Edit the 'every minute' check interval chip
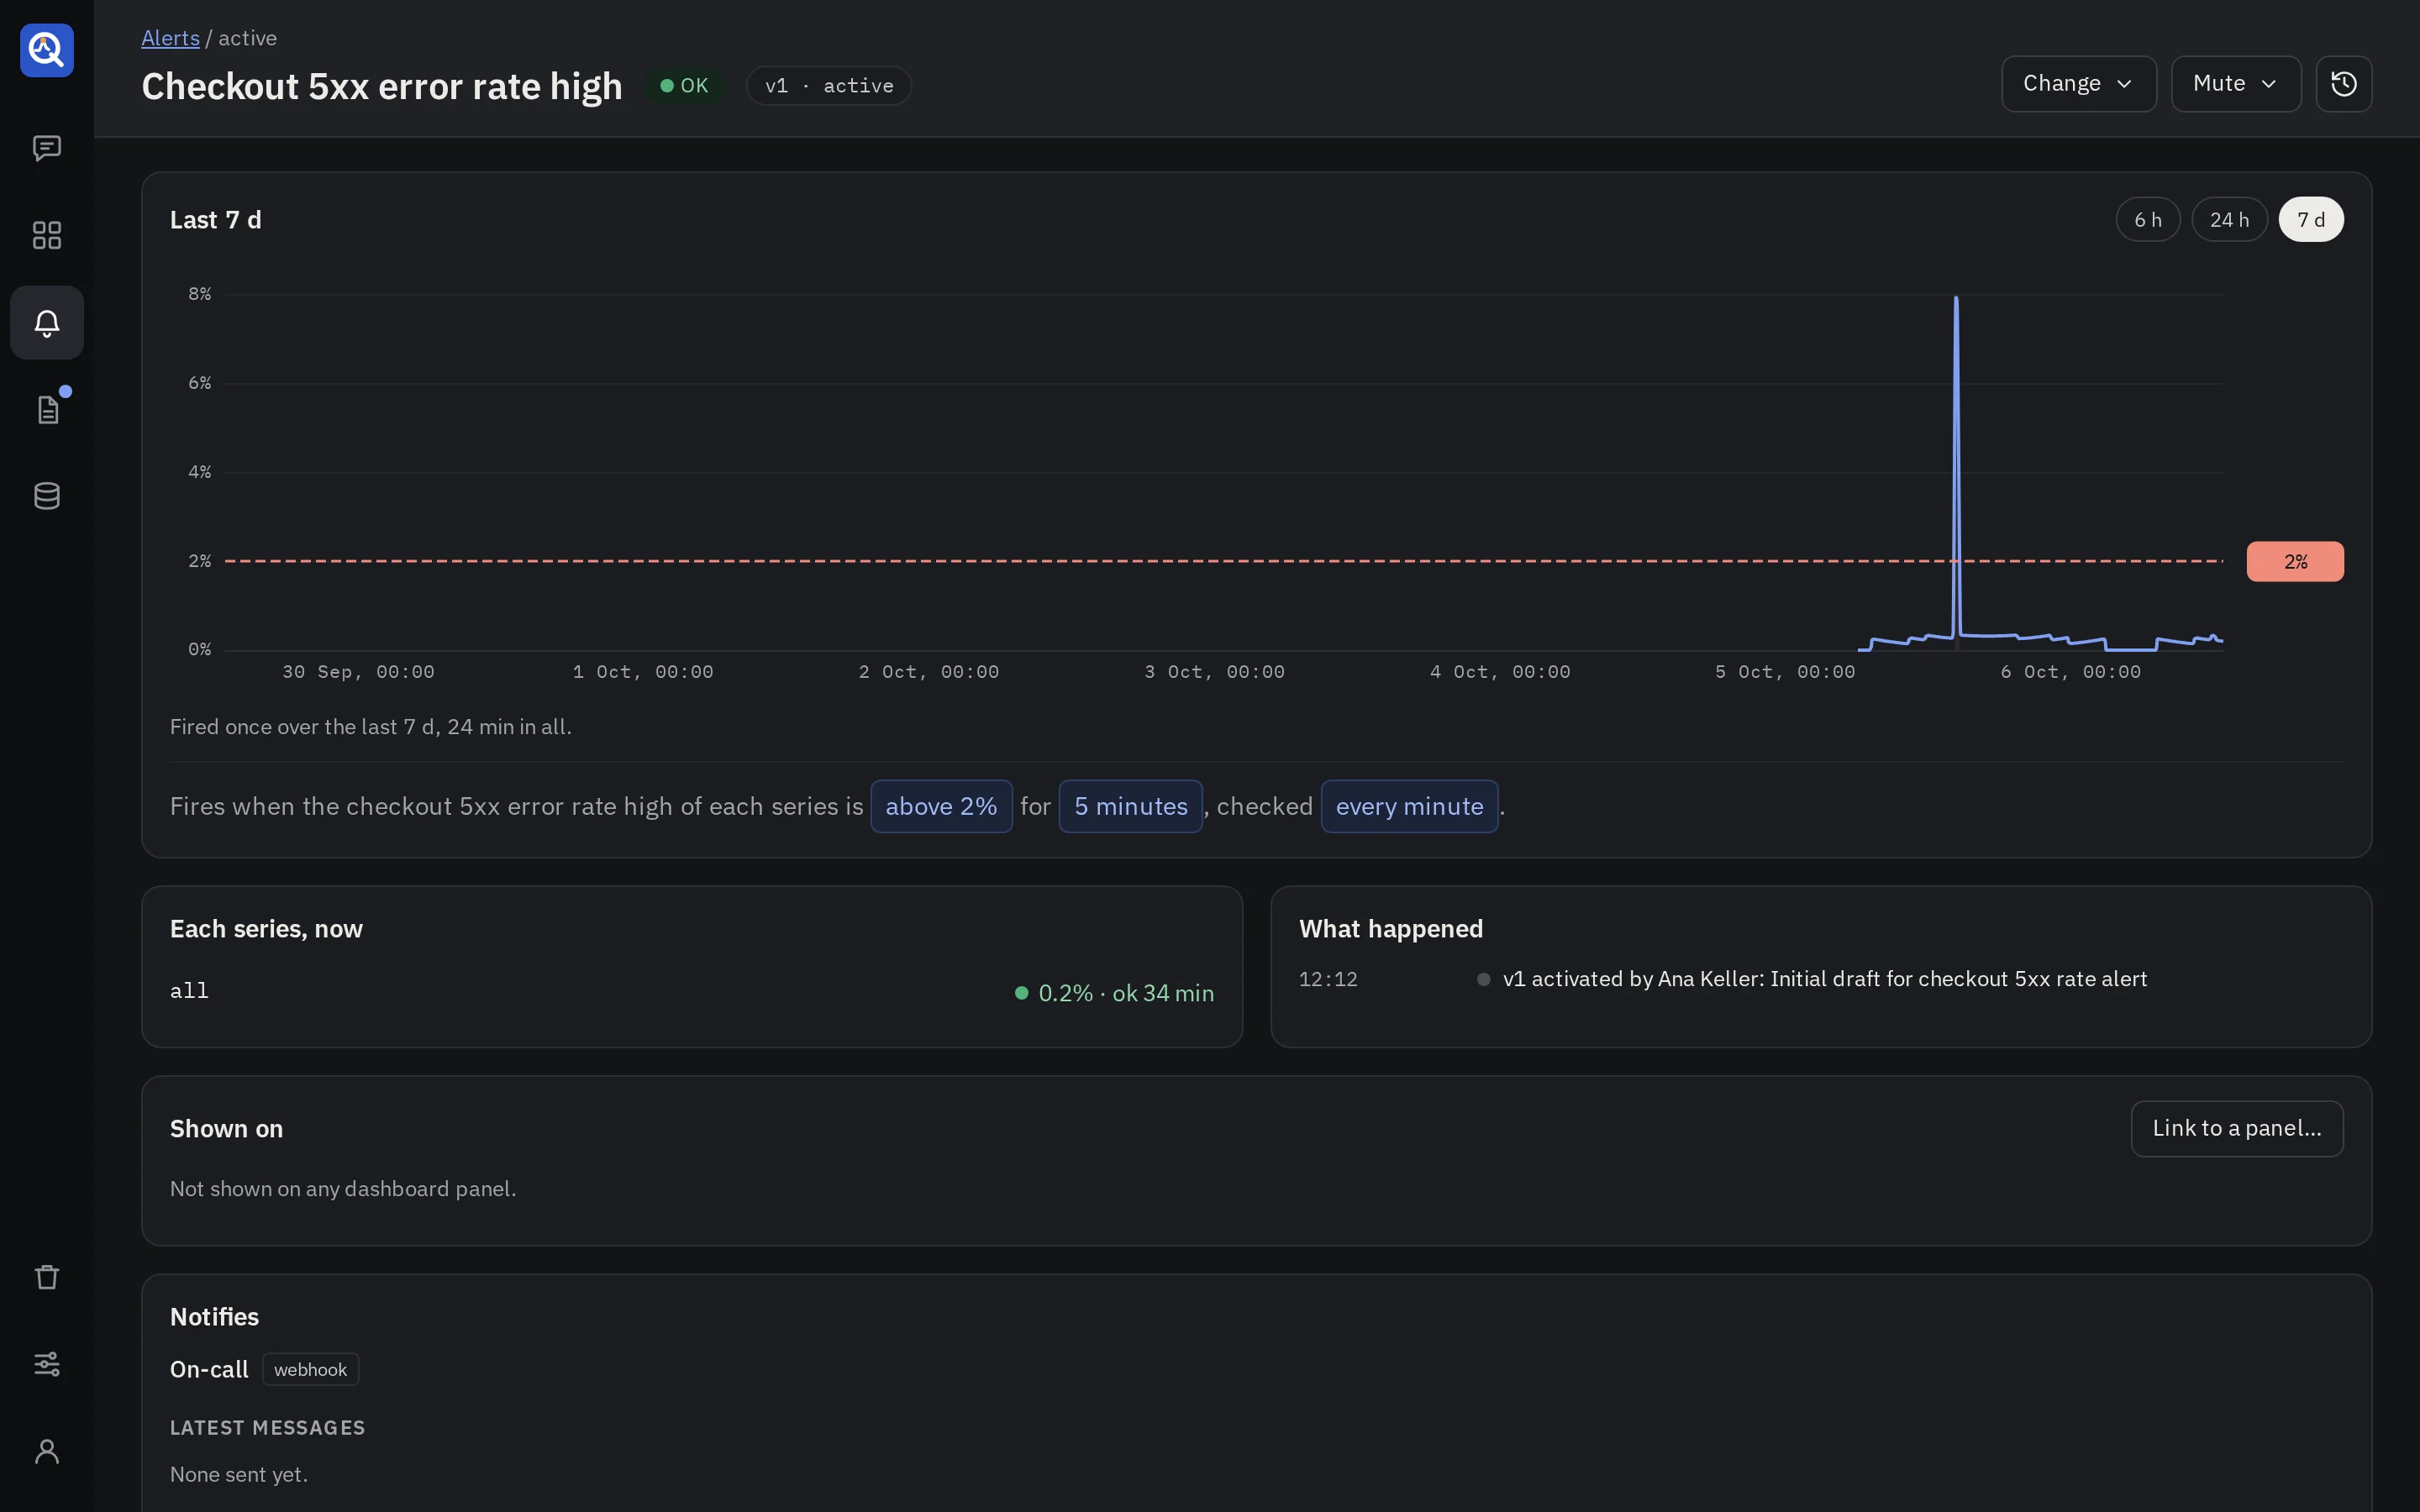 pos(1409,806)
